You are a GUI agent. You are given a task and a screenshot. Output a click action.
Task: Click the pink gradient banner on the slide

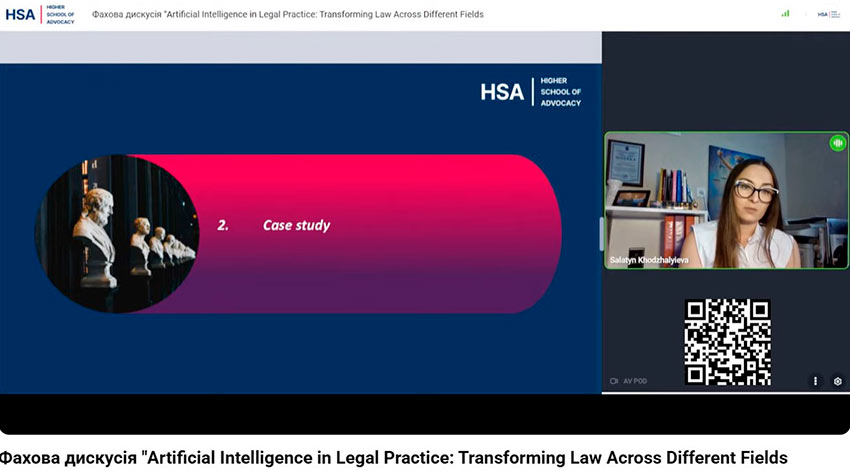point(347,234)
